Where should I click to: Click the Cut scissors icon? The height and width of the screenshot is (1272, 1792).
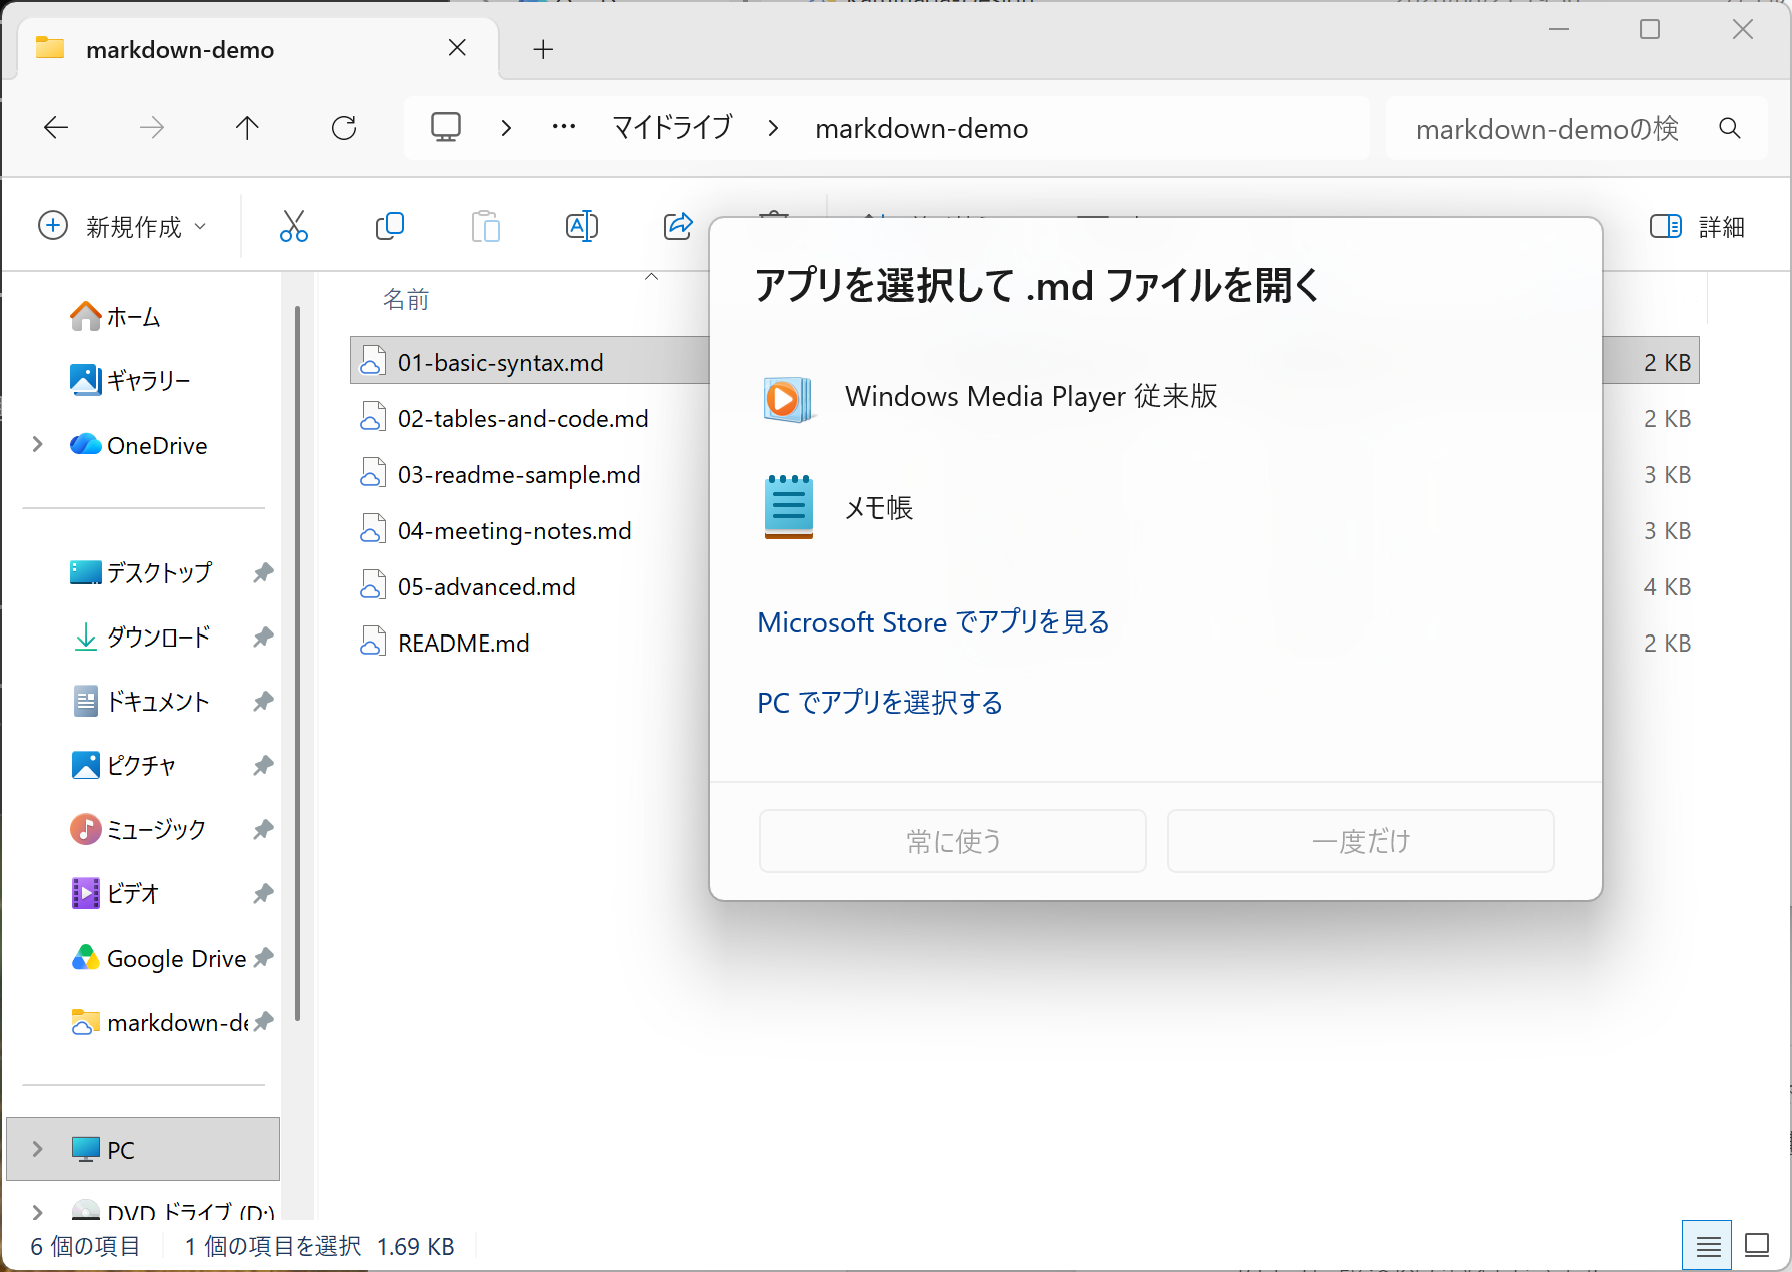[x=293, y=227]
